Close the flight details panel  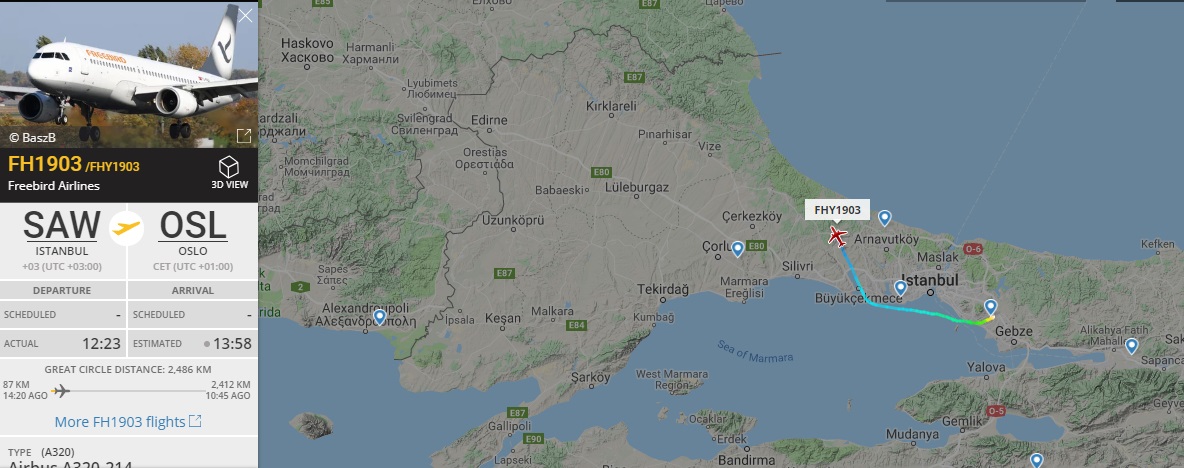(245, 15)
